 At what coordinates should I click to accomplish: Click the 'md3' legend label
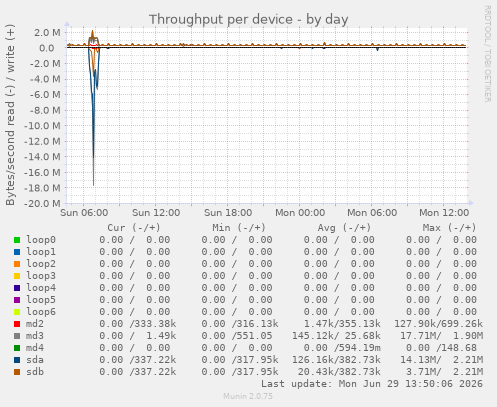(x=35, y=336)
